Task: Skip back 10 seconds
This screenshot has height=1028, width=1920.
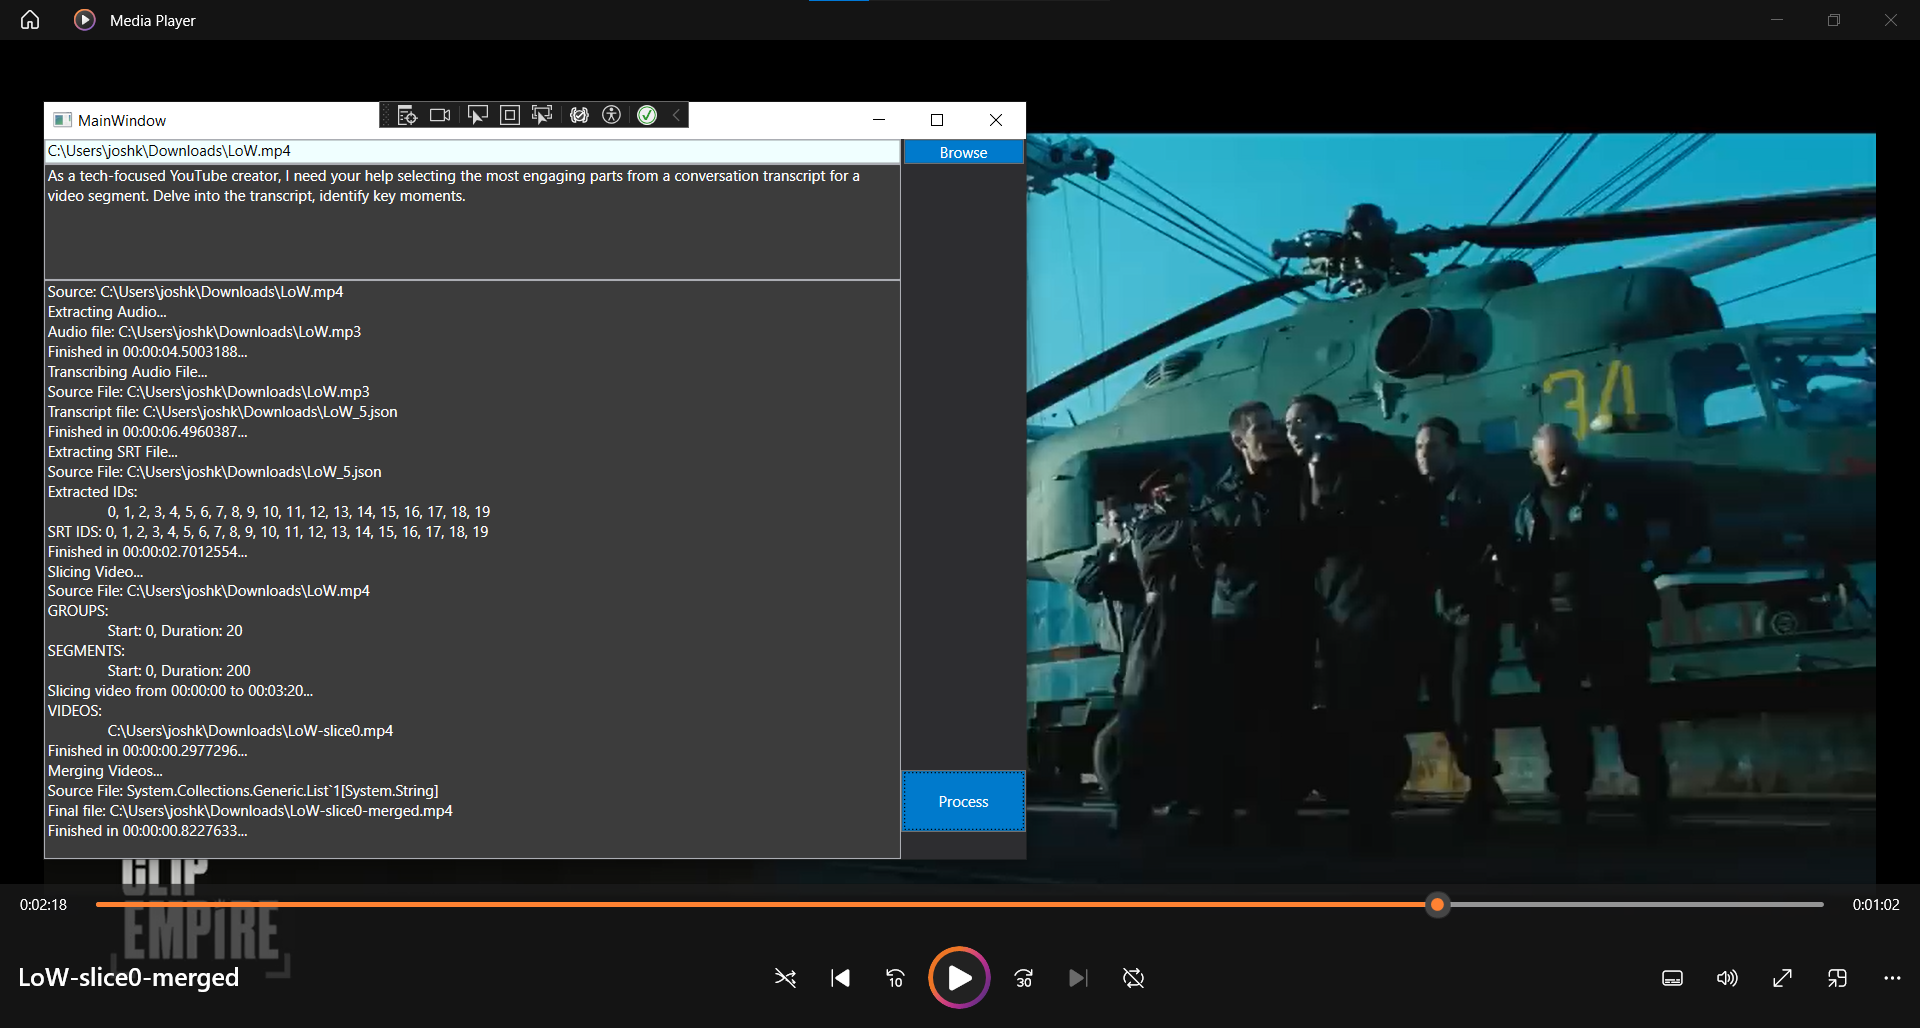Action: [x=896, y=978]
